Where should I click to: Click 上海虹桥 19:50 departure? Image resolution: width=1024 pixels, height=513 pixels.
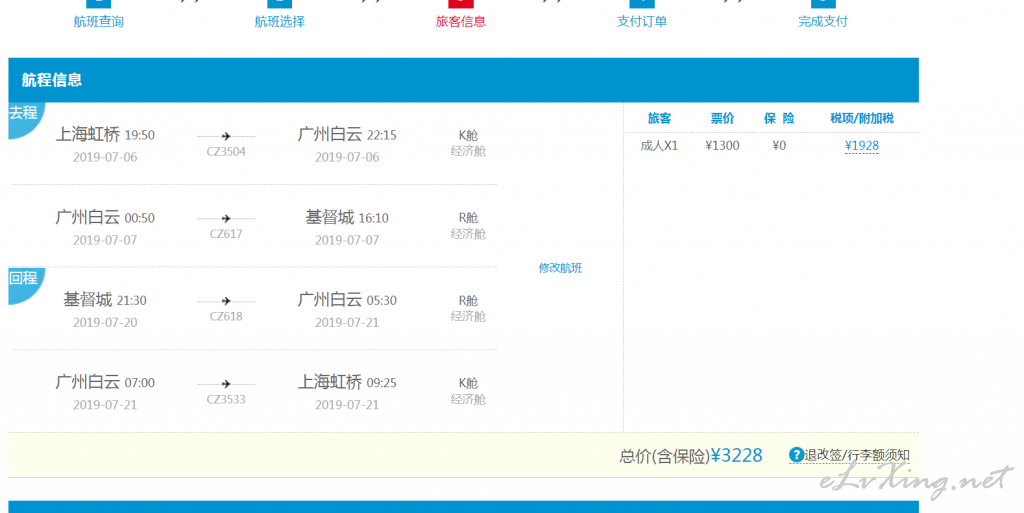pyautogui.click(x=105, y=134)
